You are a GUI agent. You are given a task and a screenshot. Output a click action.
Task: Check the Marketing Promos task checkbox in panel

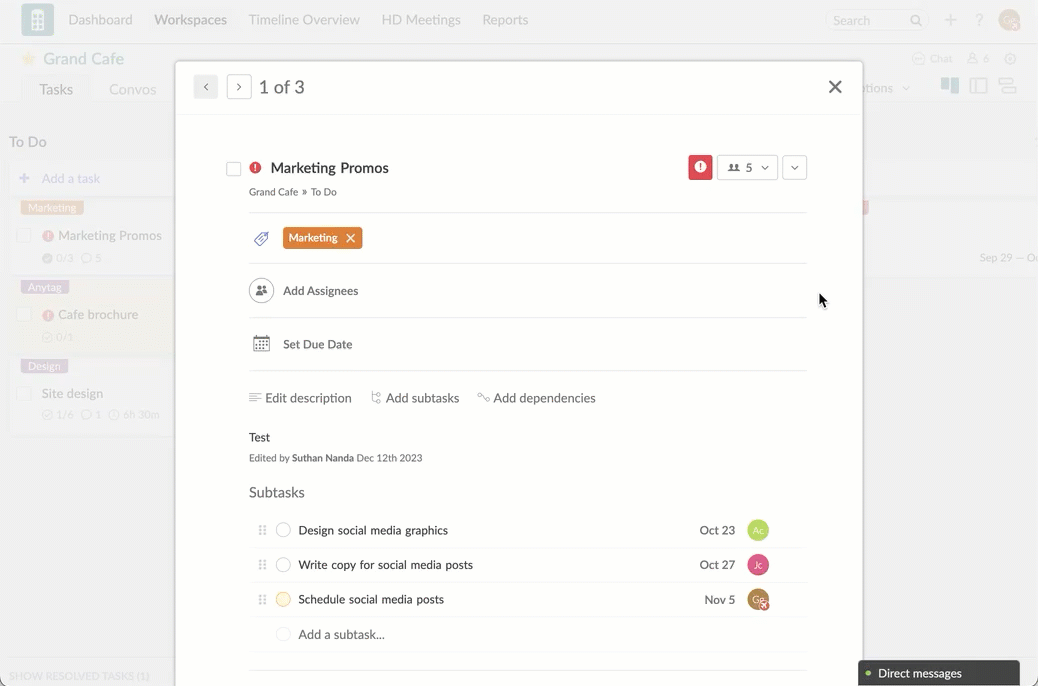click(234, 169)
